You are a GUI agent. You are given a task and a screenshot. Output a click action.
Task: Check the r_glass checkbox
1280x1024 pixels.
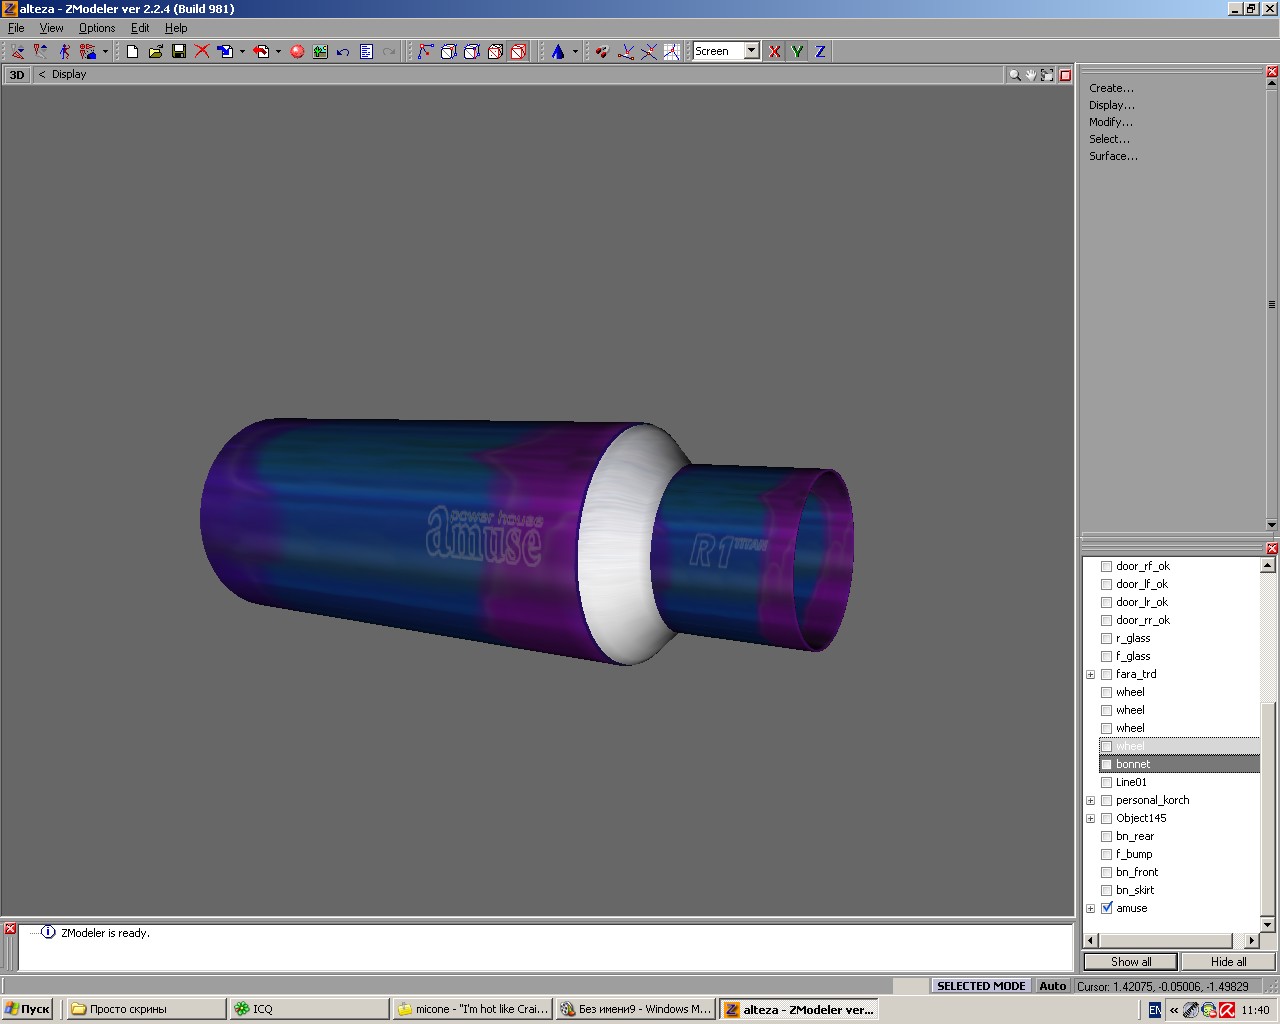pos(1107,638)
